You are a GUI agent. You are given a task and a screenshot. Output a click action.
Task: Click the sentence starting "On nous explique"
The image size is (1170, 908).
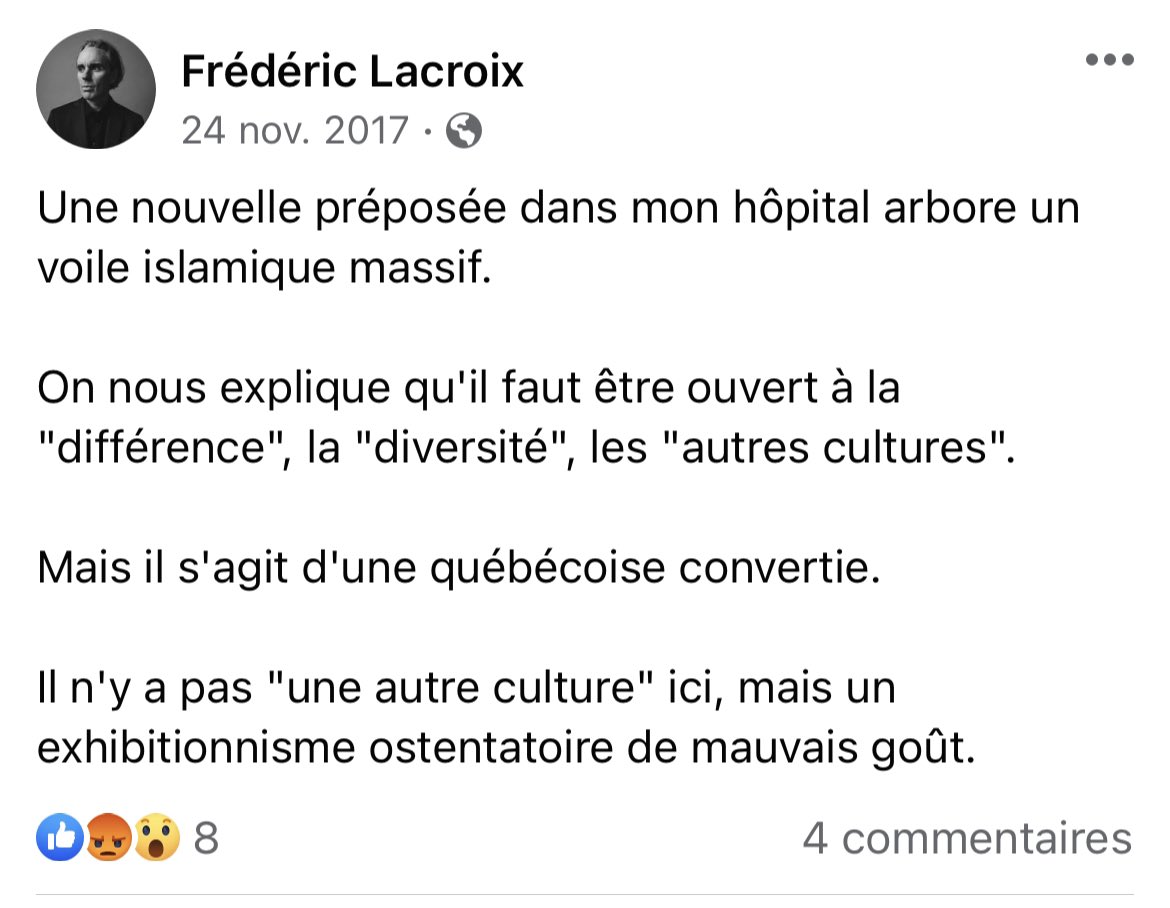526,418
